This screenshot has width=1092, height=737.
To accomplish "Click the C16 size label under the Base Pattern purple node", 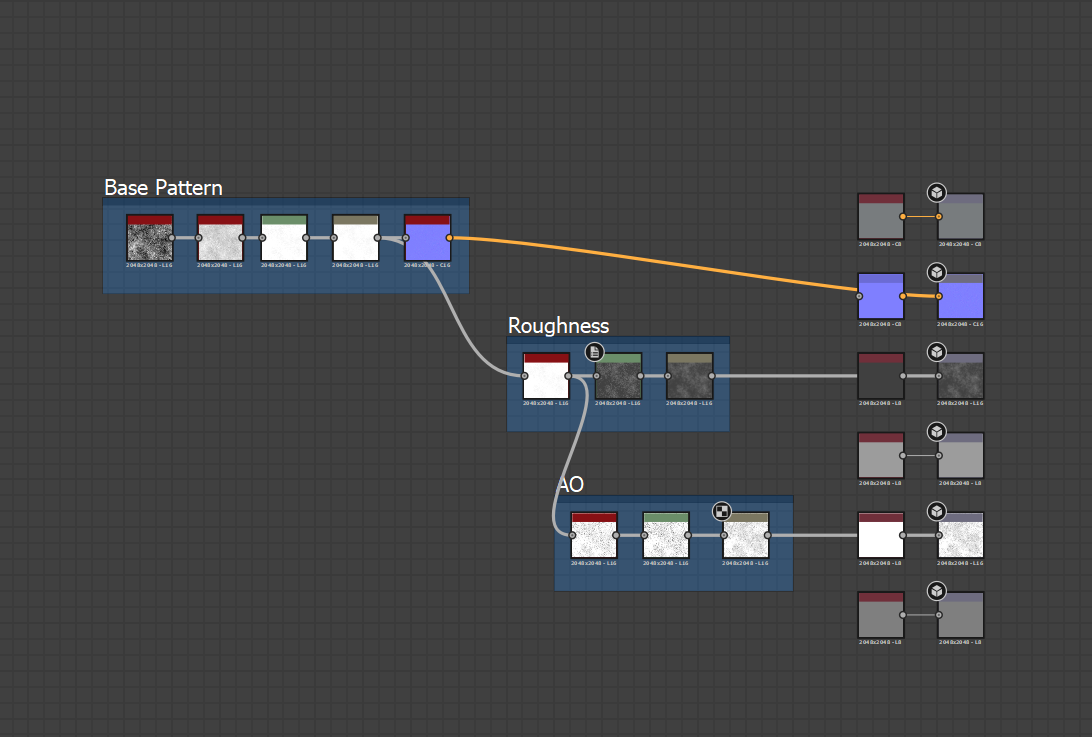I will pyautogui.click(x=427, y=265).
